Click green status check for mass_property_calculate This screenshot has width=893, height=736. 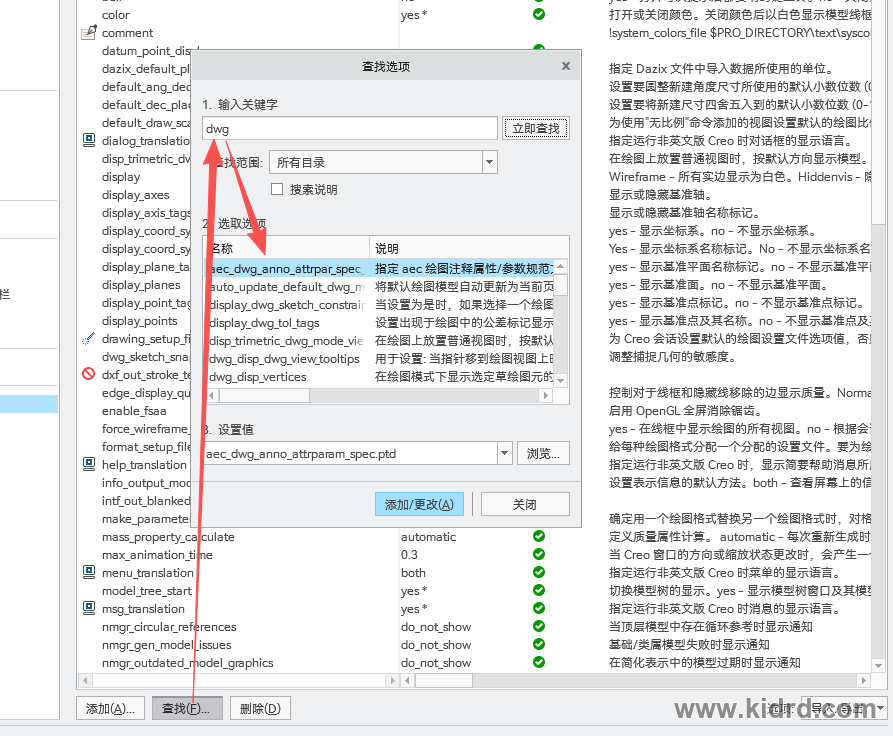[x=539, y=536]
